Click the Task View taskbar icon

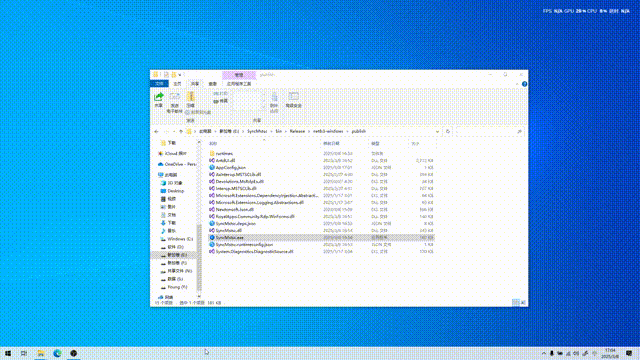[24, 353]
